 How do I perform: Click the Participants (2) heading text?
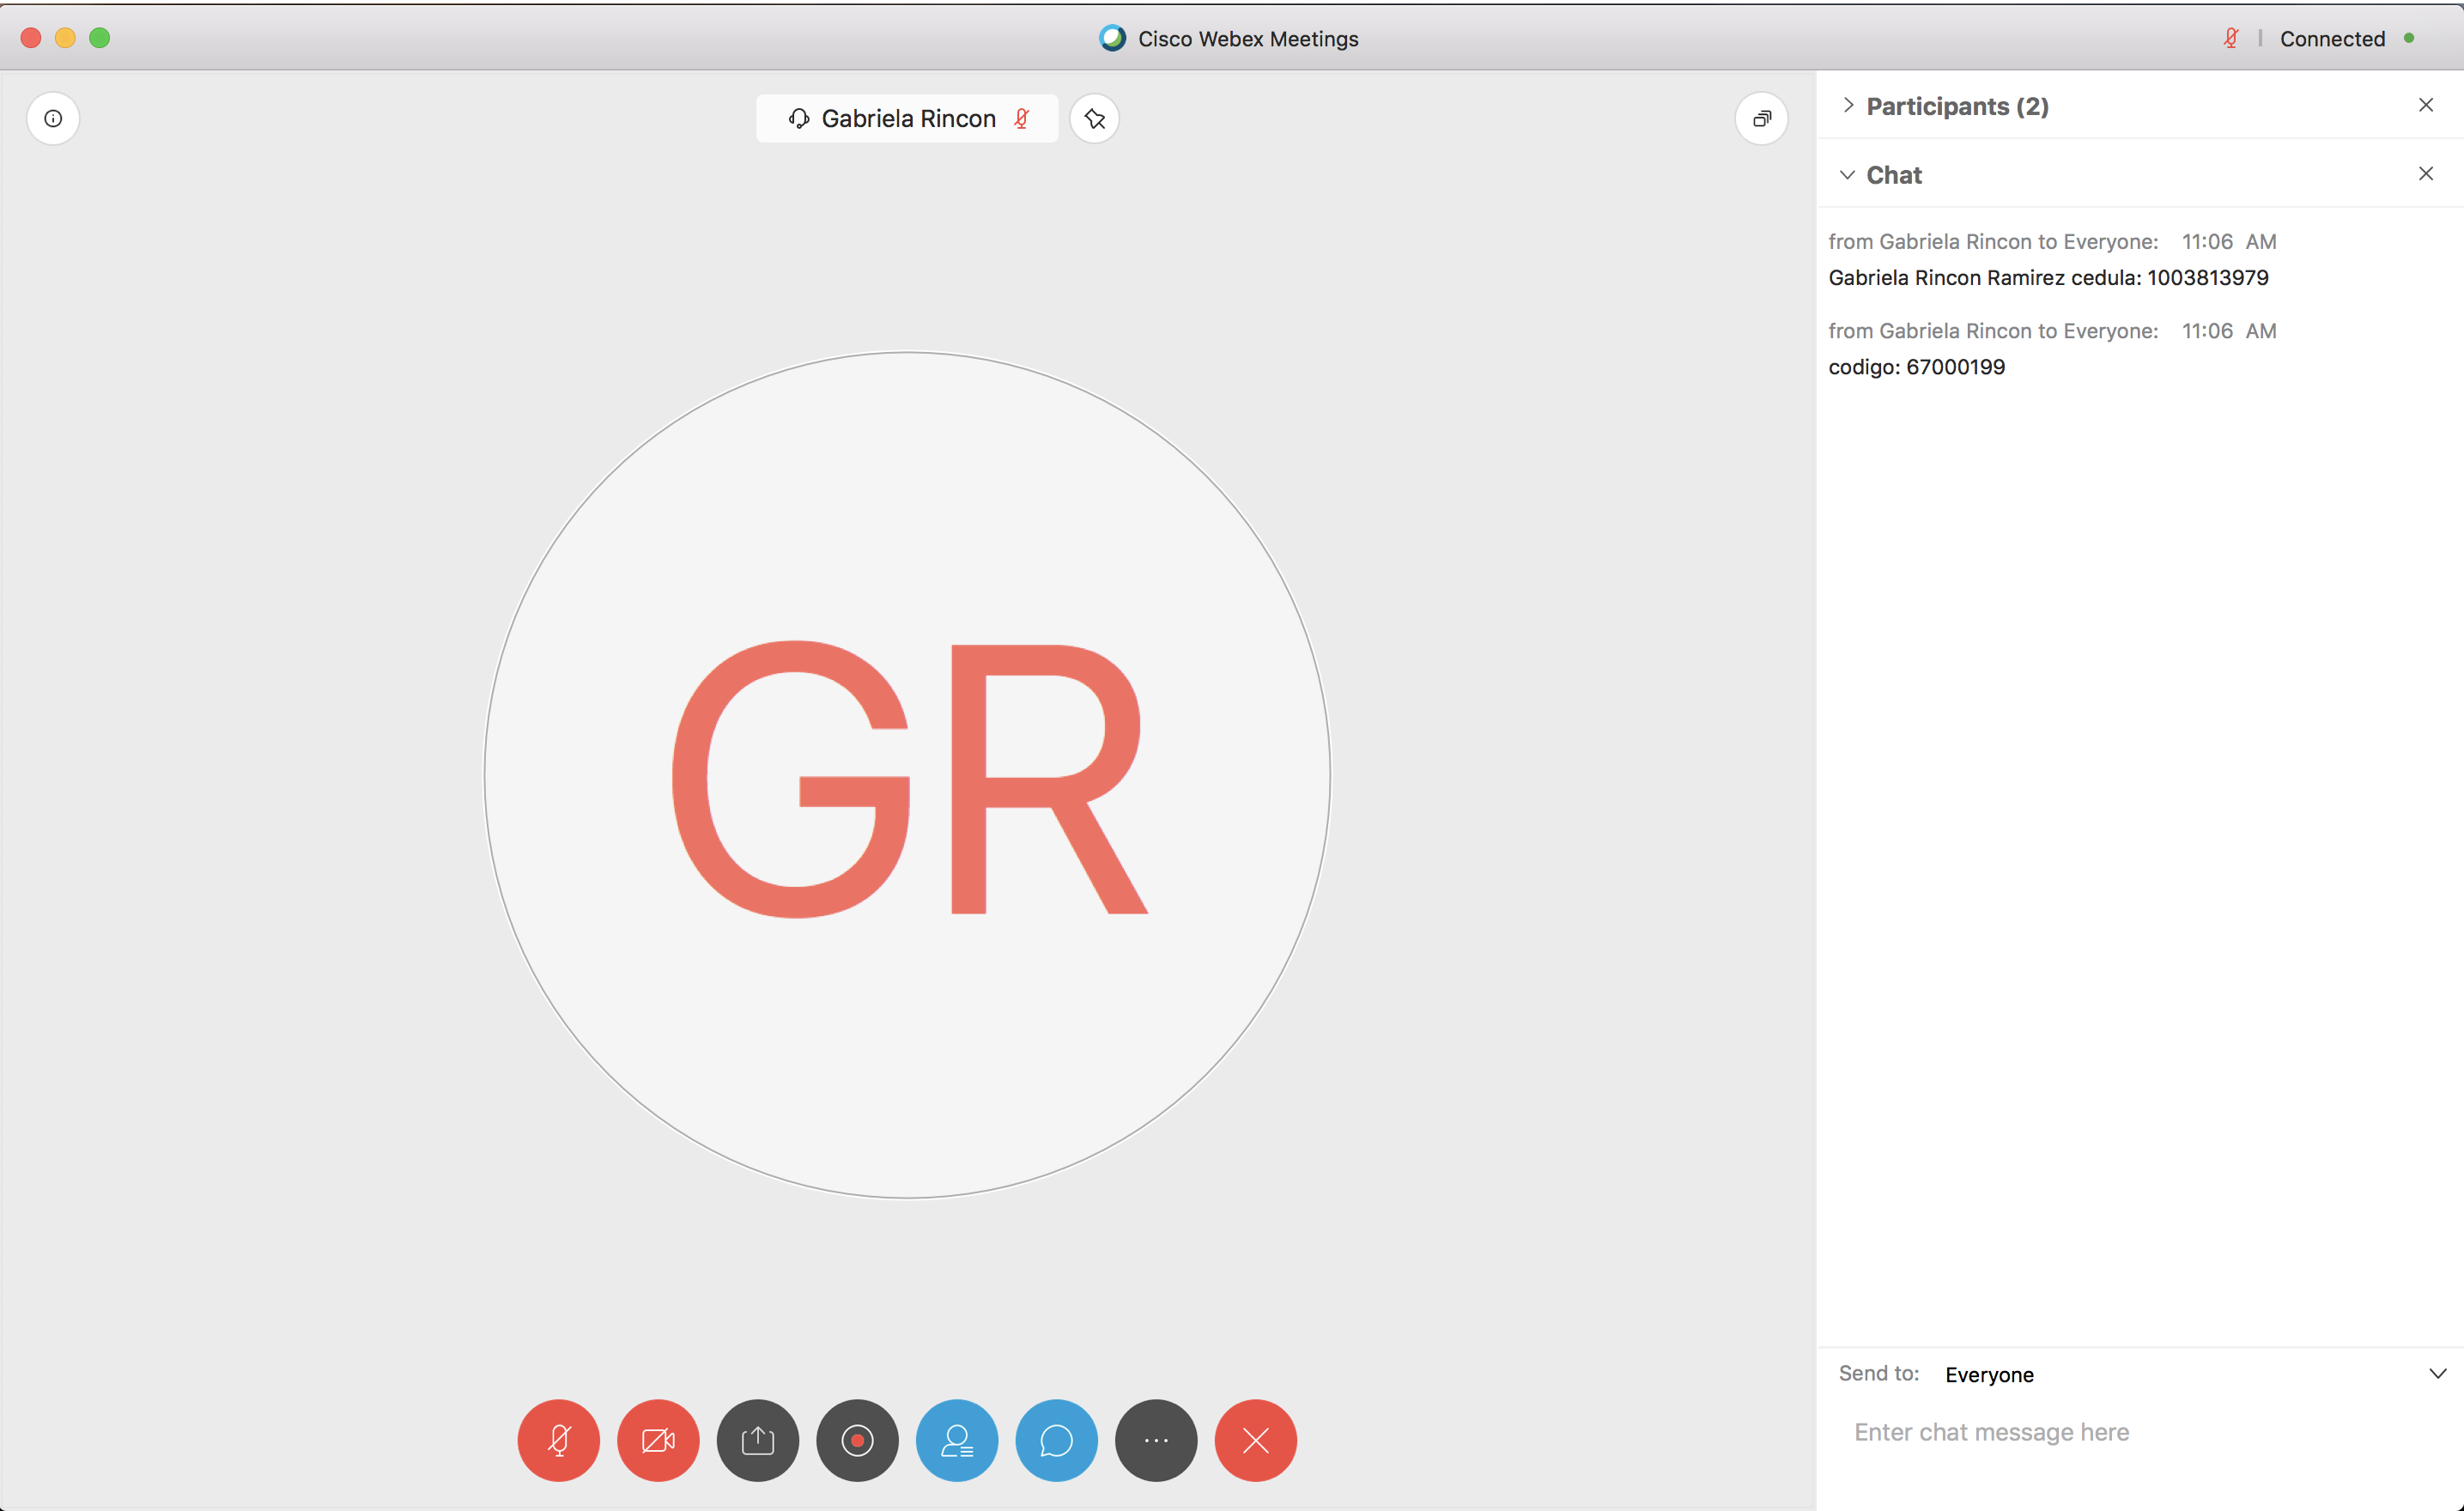tap(1957, 106)
